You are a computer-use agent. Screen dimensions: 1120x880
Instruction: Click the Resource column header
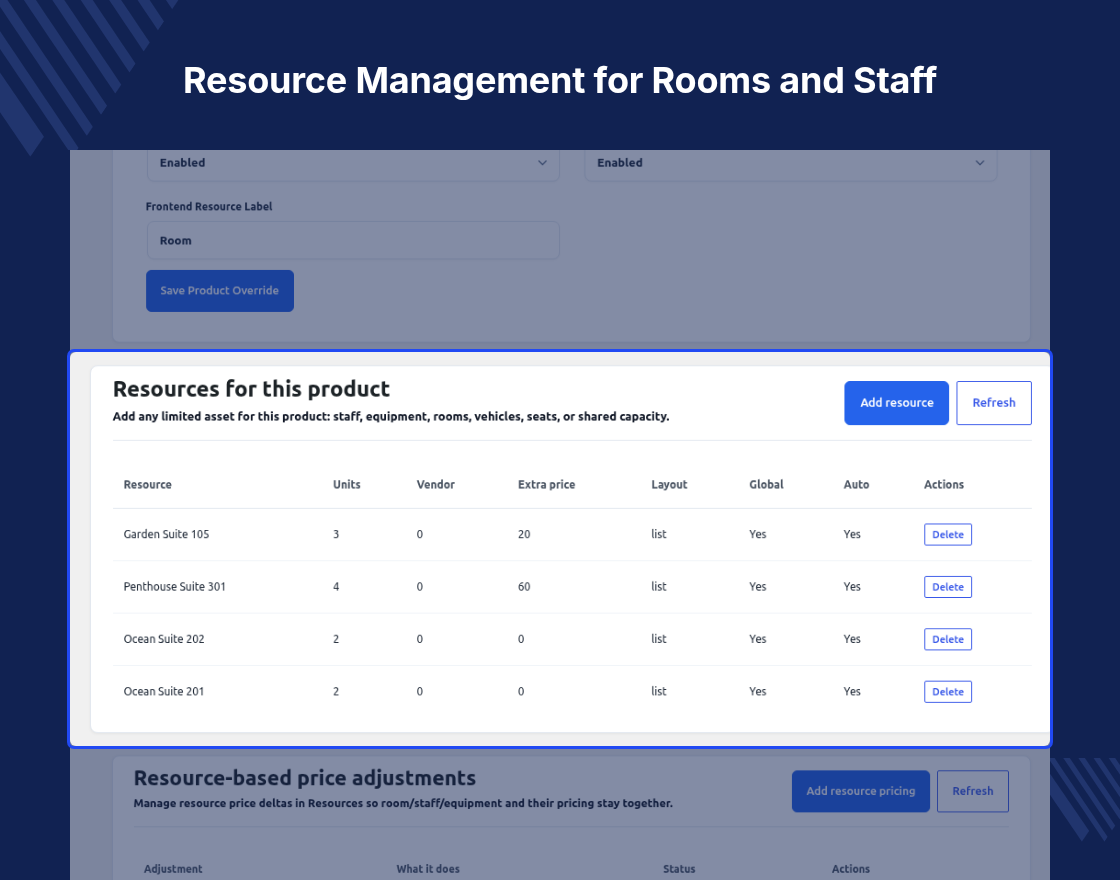pyautogui.click(x=147, y=484)
